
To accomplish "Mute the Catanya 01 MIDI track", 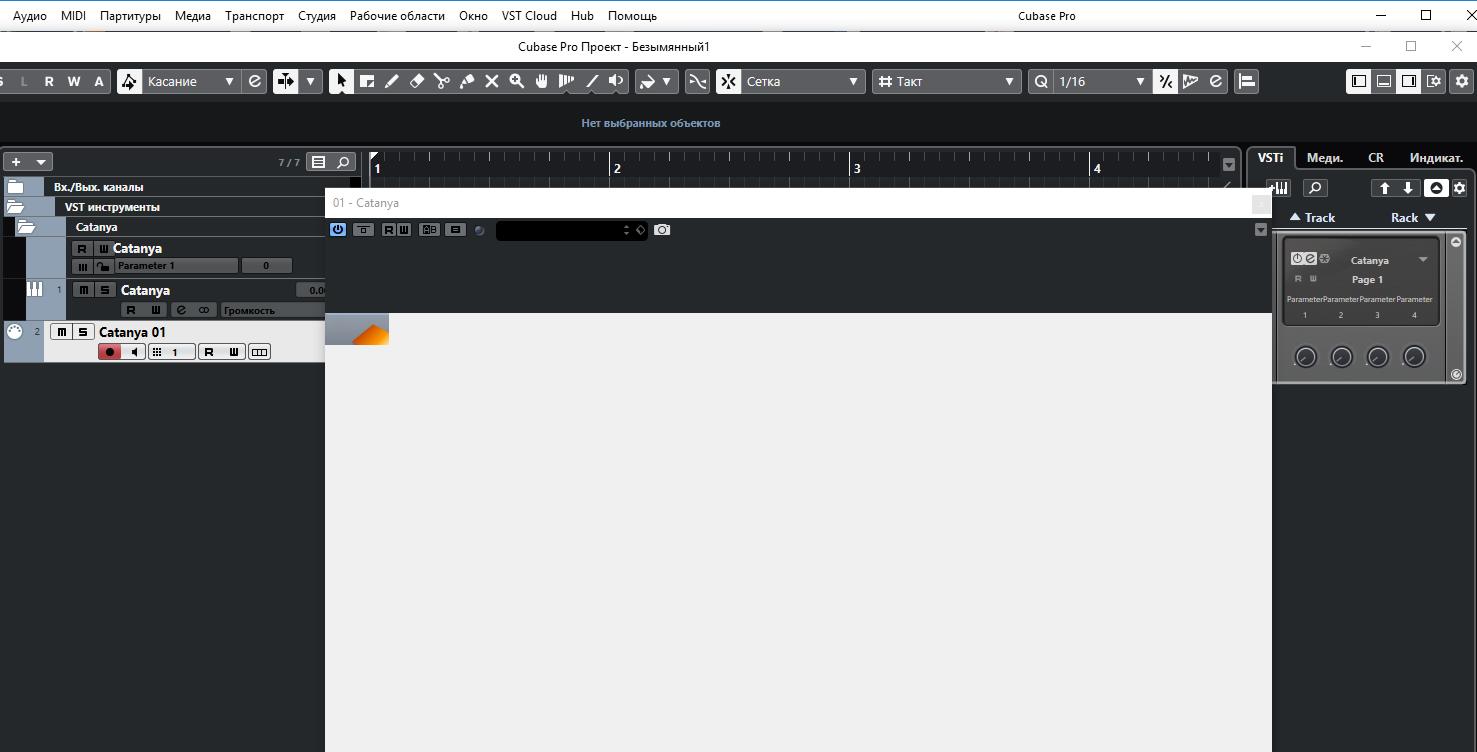I will click(62, 332).
